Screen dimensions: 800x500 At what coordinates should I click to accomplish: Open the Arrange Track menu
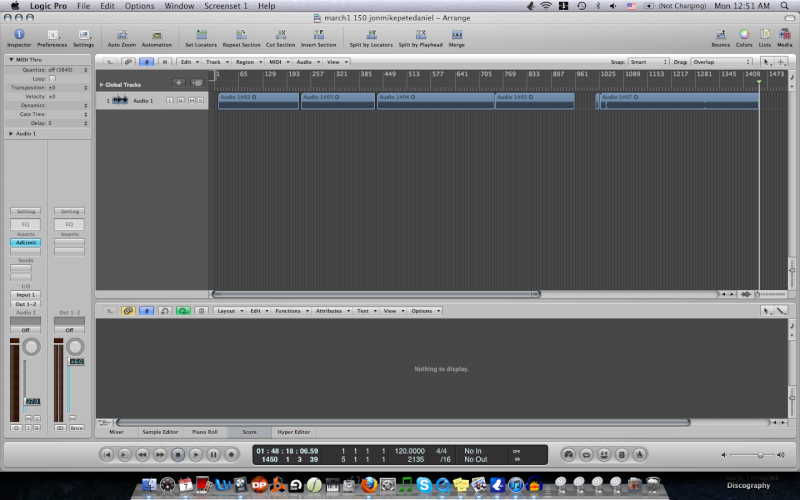pyautogui.click(x=216, y=62)
